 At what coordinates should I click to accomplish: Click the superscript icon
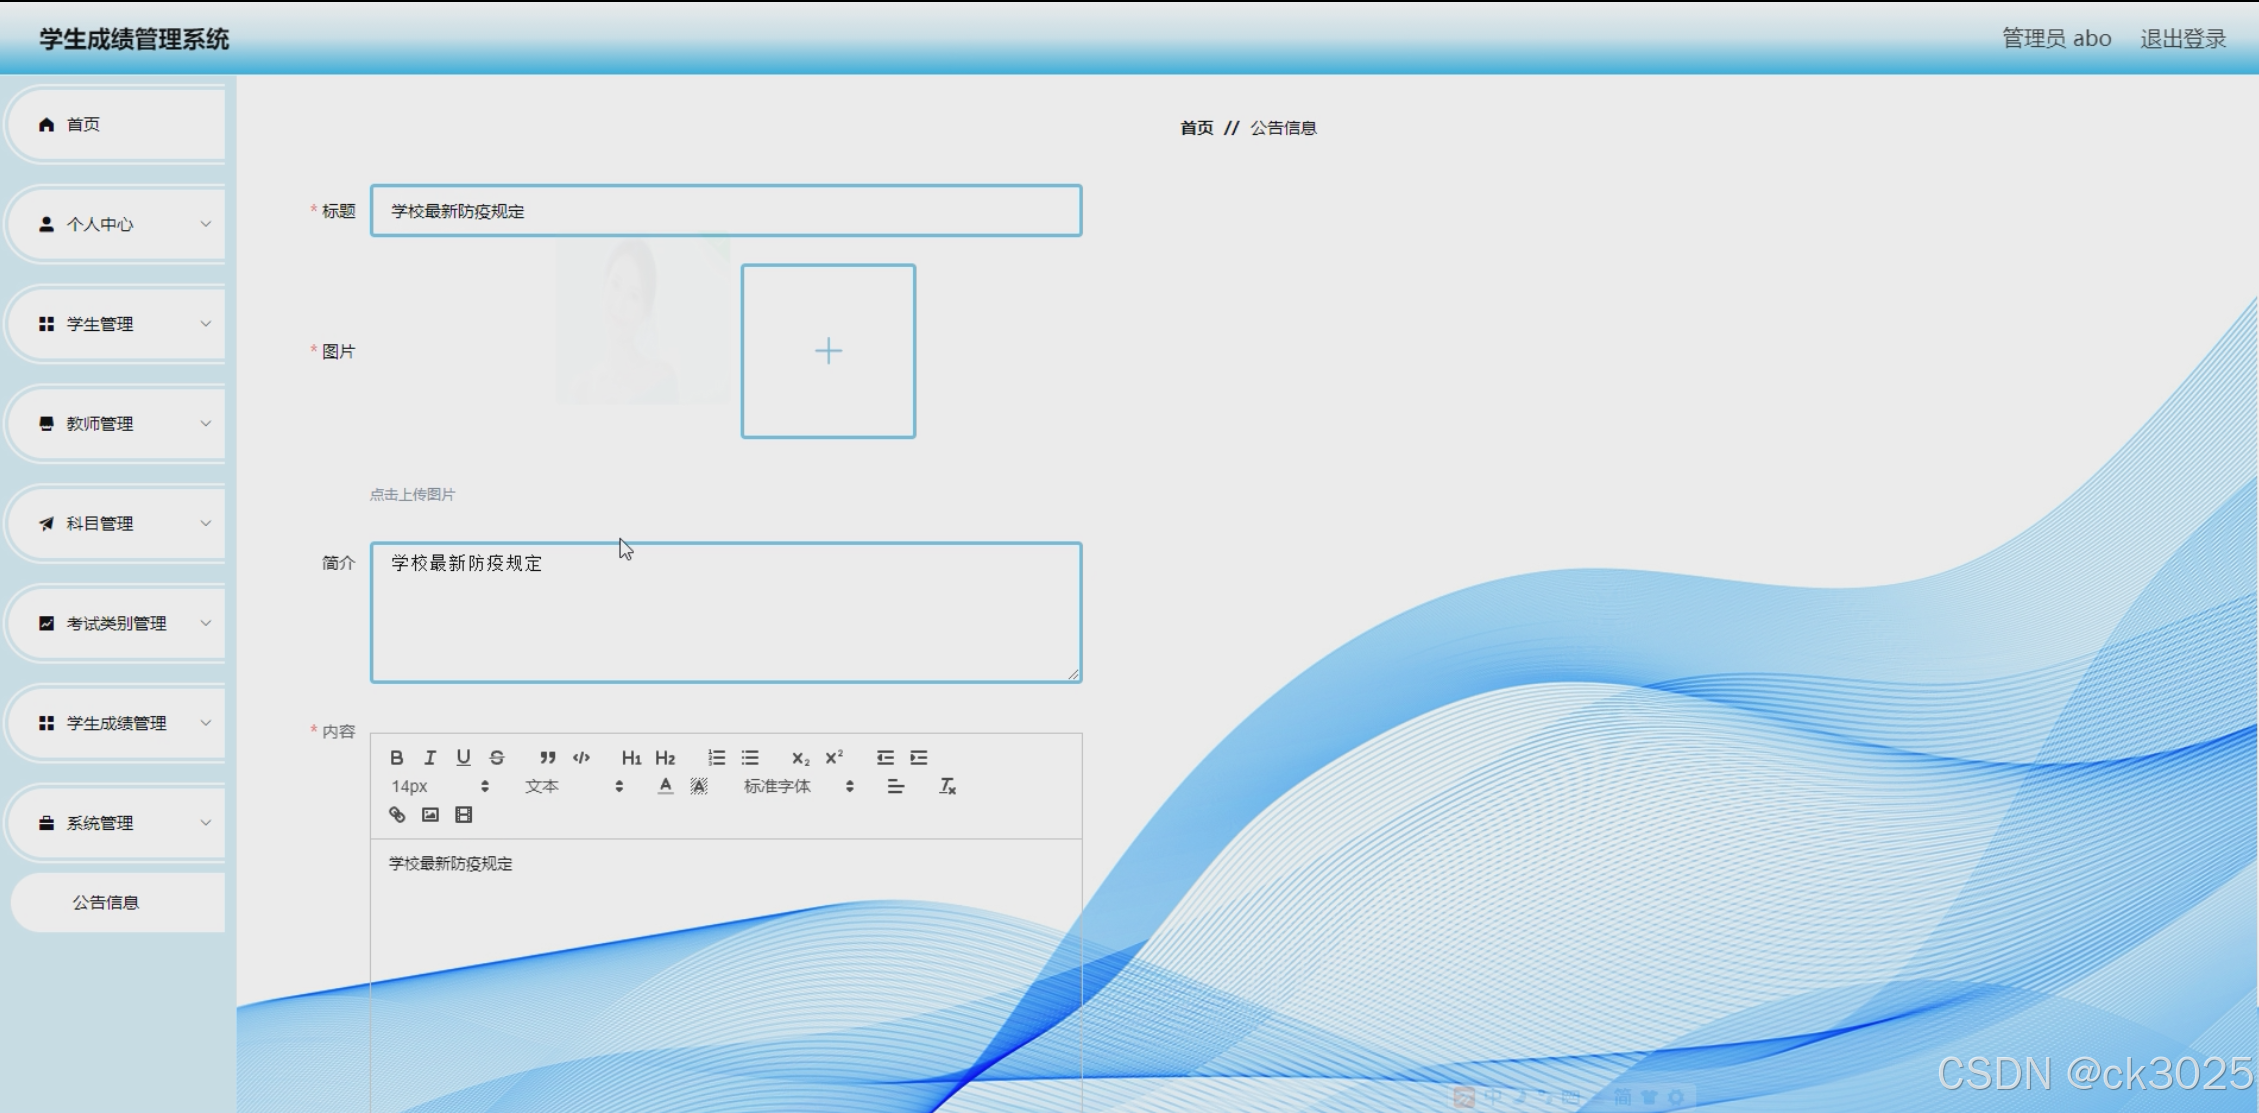[834, 757]
